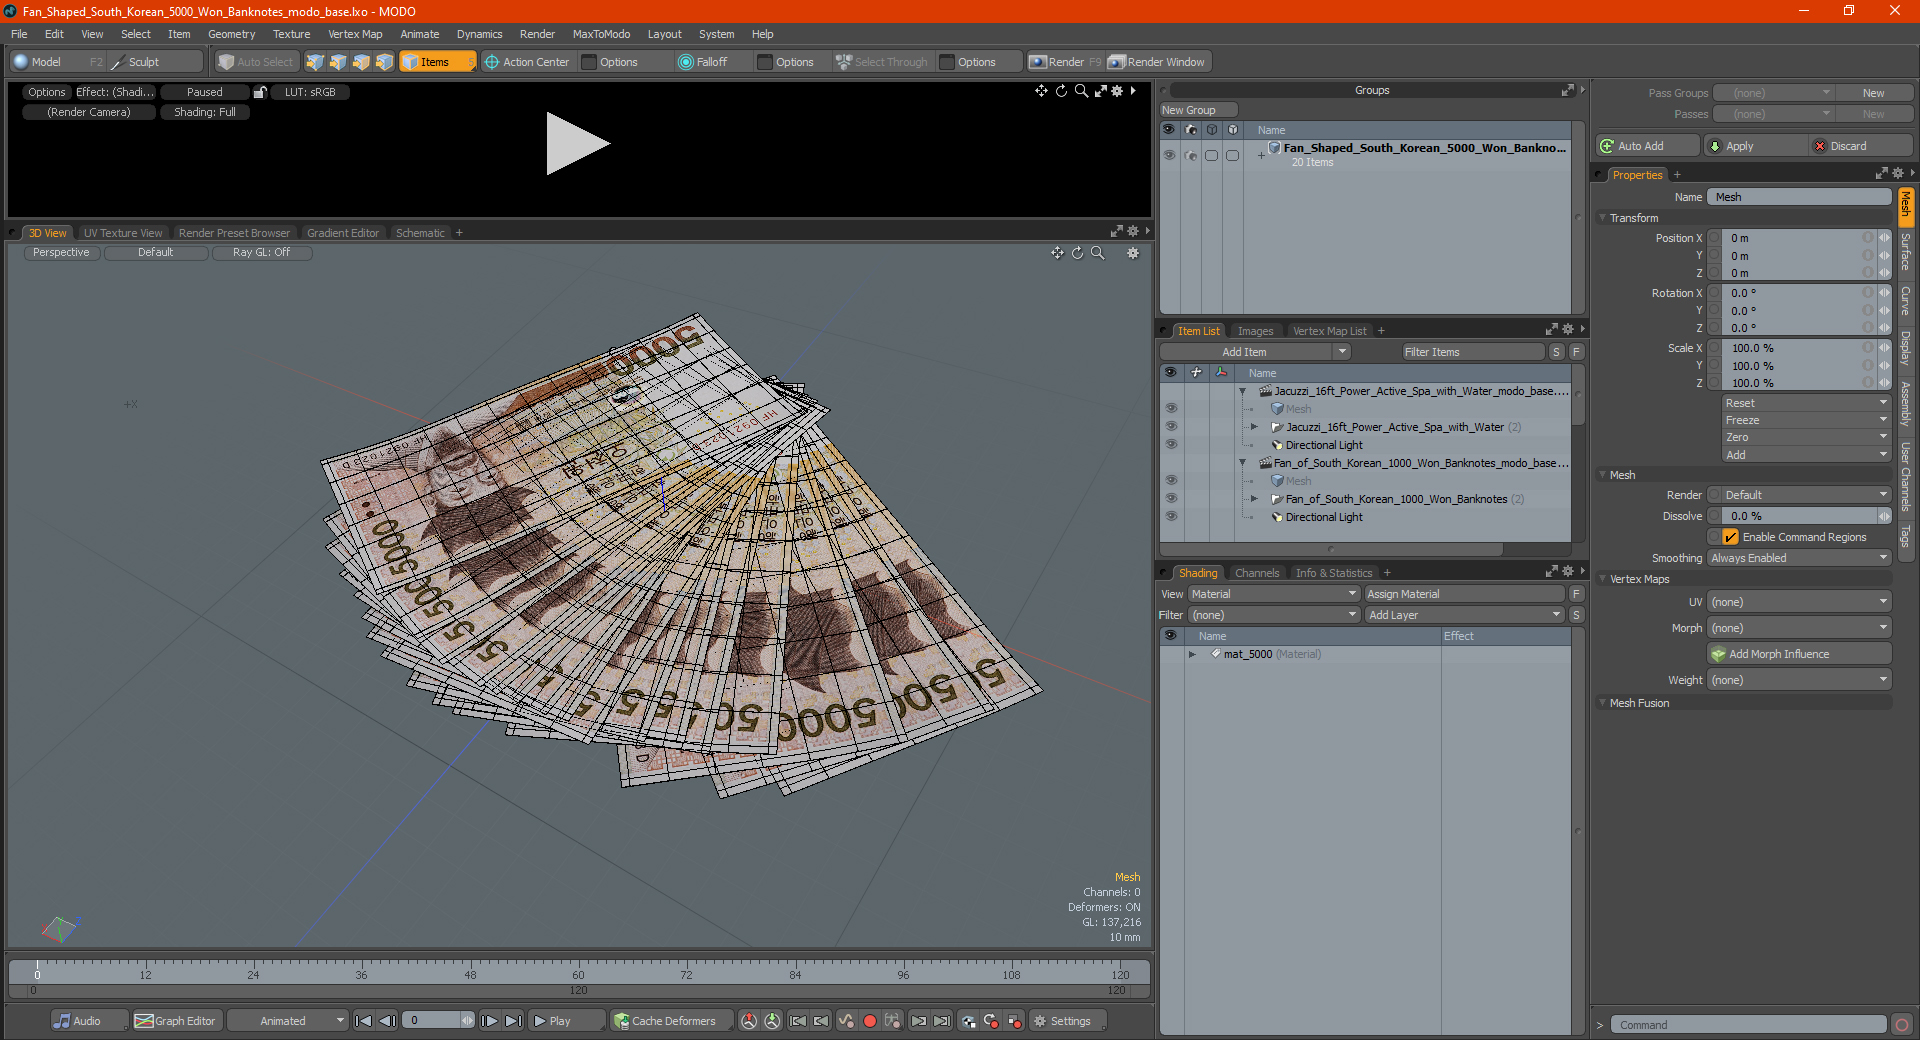1920x1040 pixels.
Task: Click New Group button
Action: pyautogui.click(x=1197, y=110)
